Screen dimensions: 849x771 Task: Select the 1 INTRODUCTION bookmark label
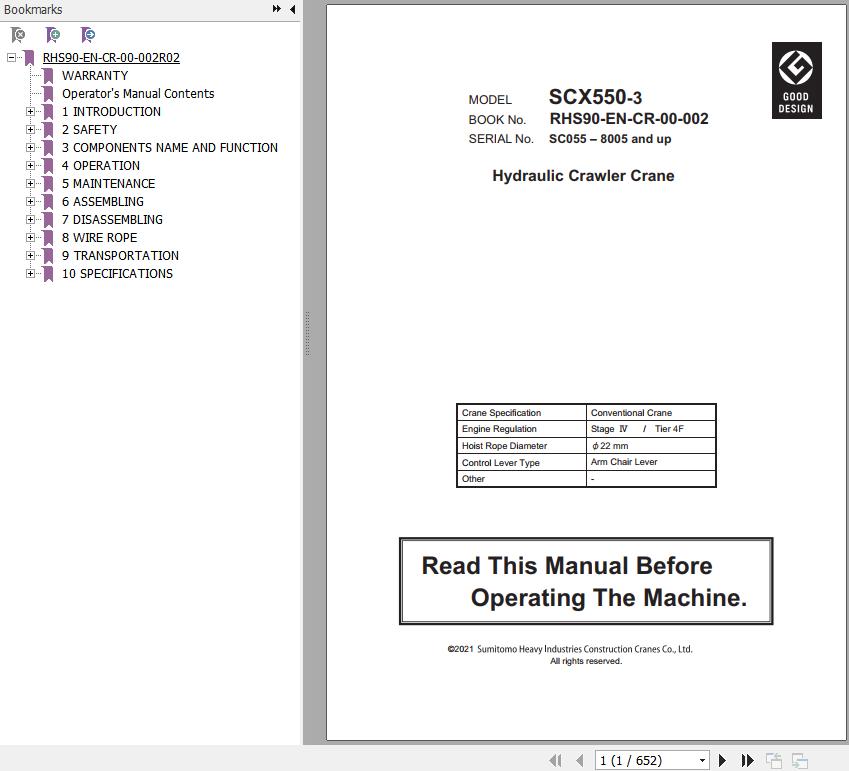(x=111, y=112)
